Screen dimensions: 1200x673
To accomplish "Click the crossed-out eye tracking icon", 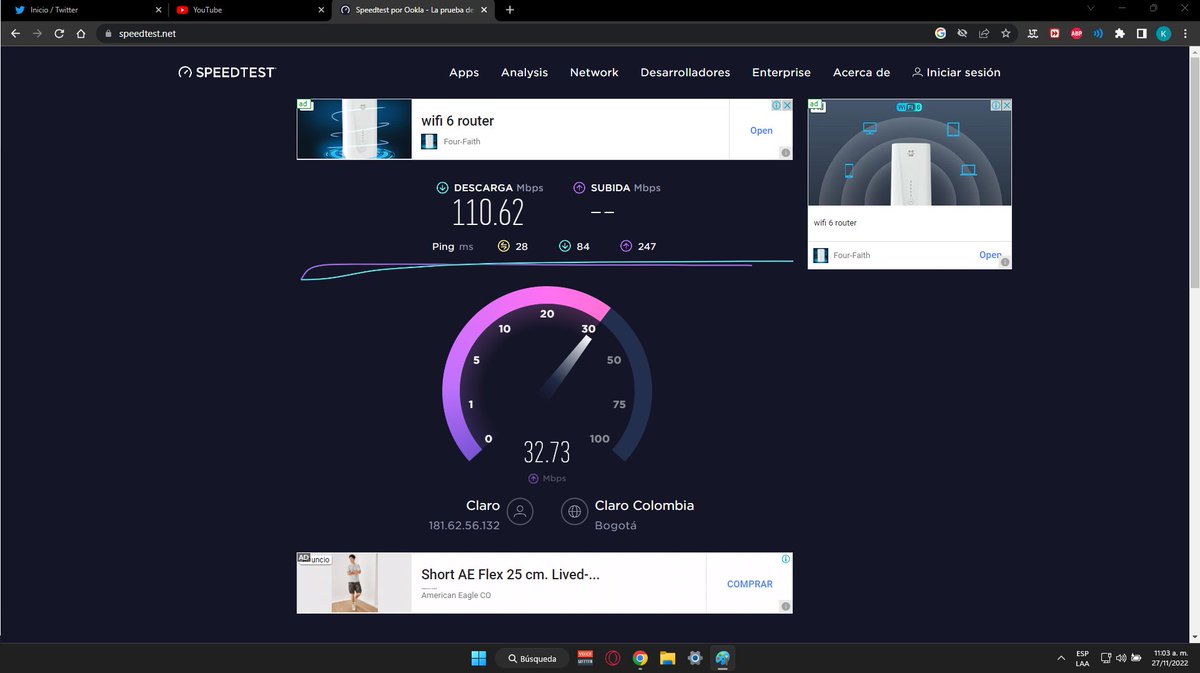I will [962, 33].
